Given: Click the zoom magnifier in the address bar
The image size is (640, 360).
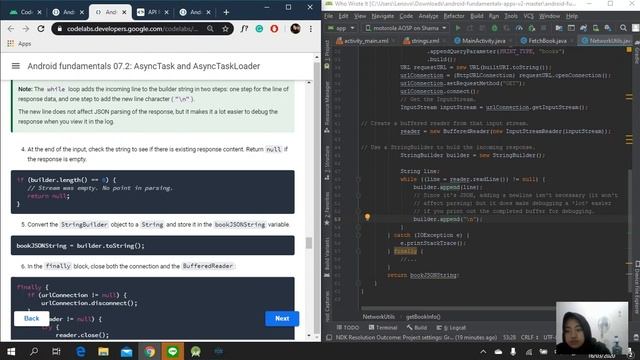Looking at the screenshot, I should 210,29.
